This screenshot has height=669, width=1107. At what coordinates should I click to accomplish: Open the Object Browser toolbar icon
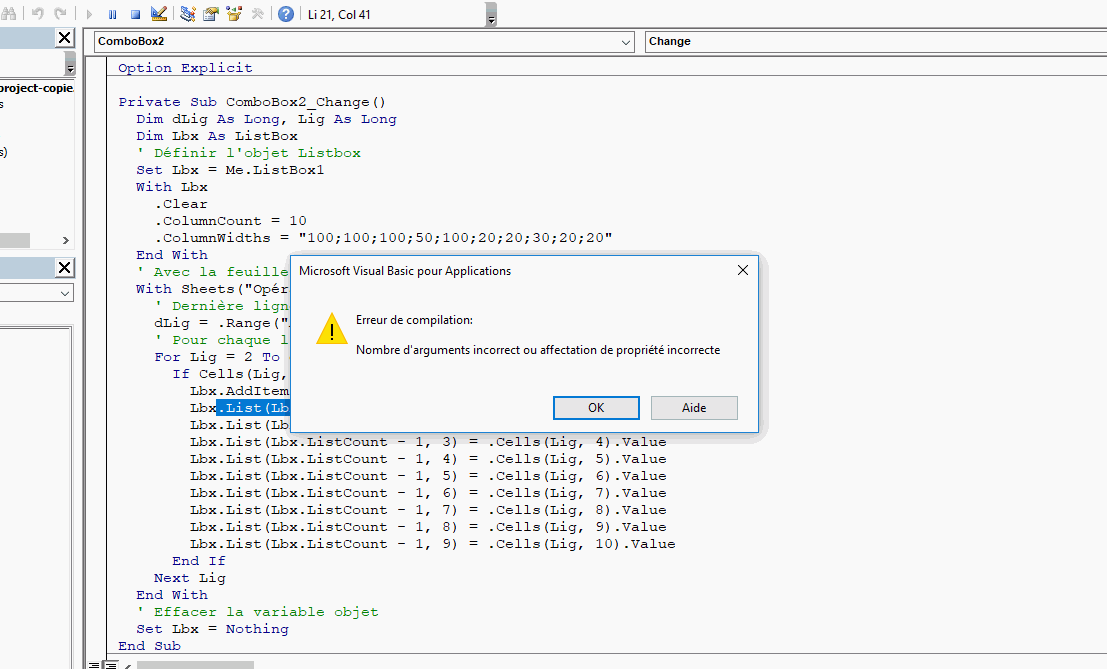tap(234, 14)
